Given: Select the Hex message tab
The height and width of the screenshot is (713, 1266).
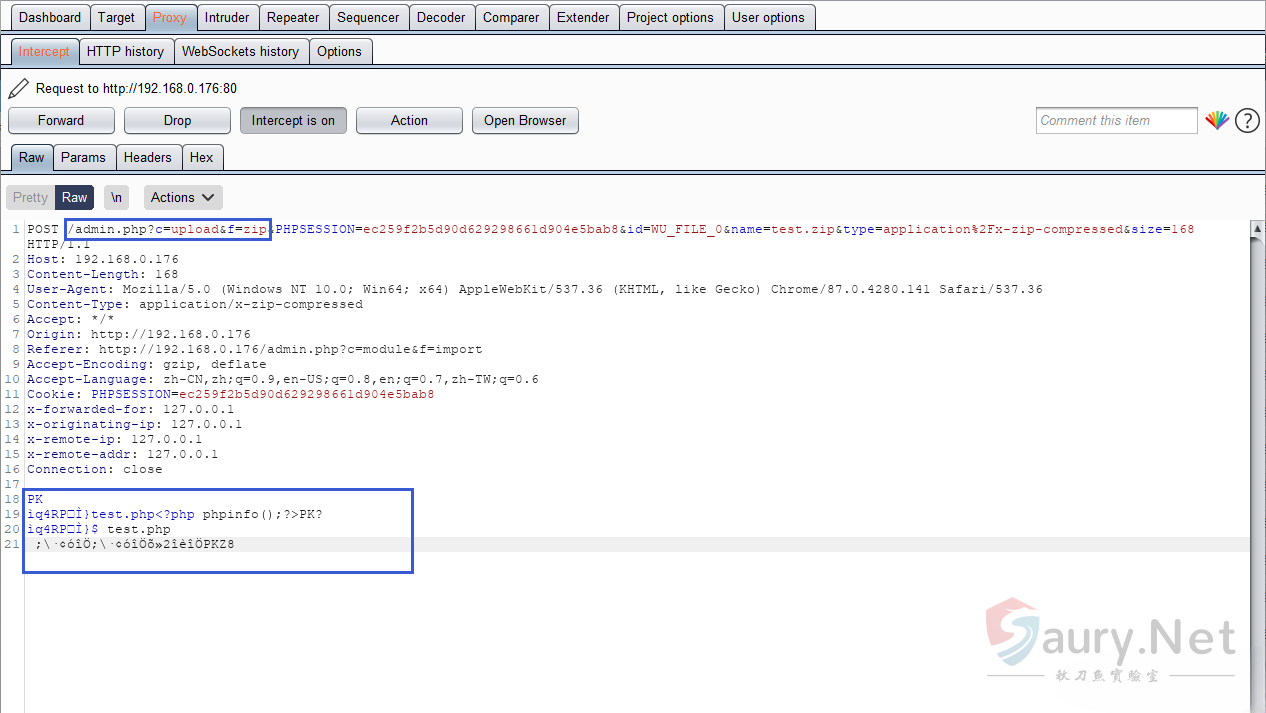Looking at the screenshot, I should pos(201,157).
